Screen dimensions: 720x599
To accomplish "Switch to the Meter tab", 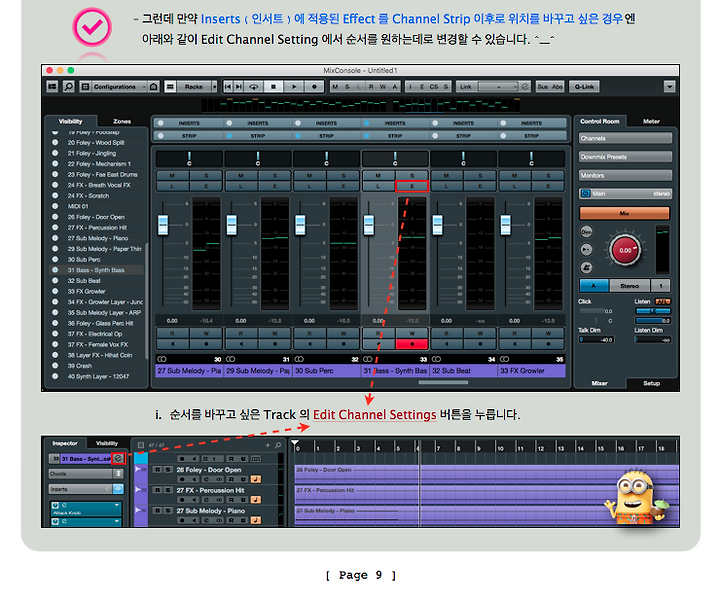I will (651, 121).
